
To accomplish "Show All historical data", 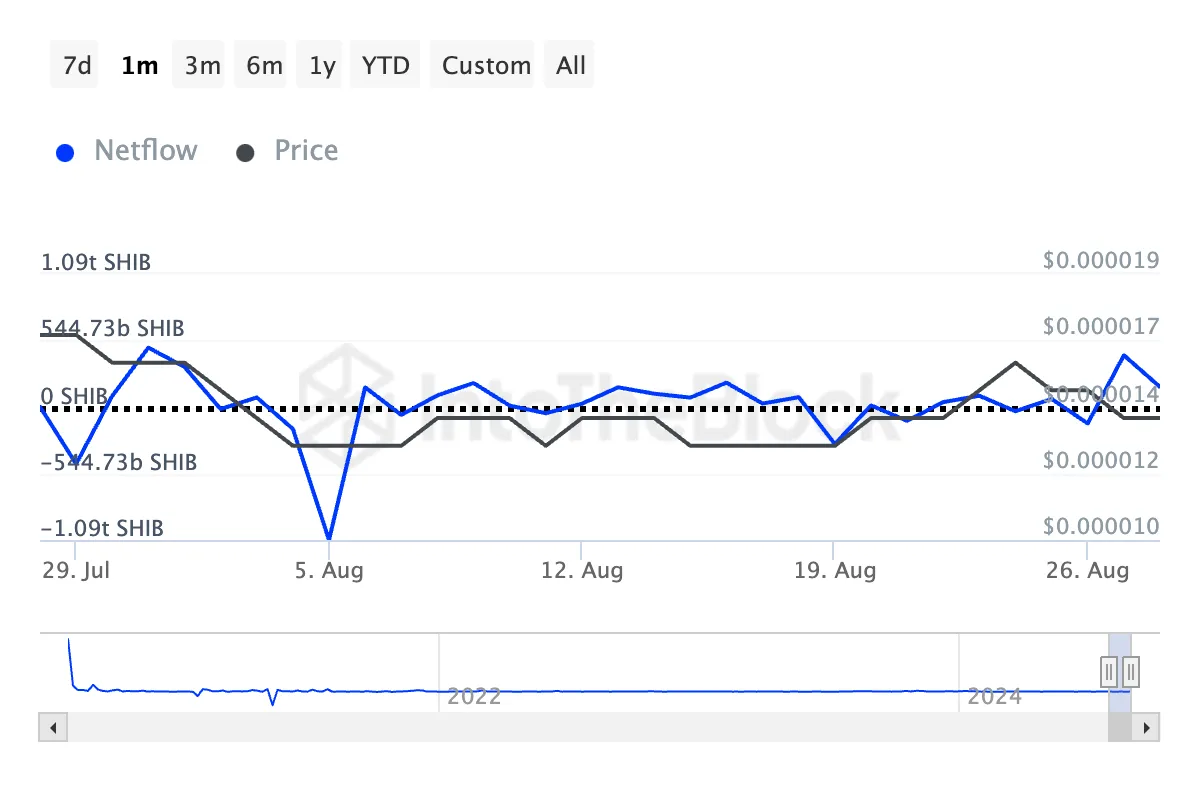I will pos(571,66).
